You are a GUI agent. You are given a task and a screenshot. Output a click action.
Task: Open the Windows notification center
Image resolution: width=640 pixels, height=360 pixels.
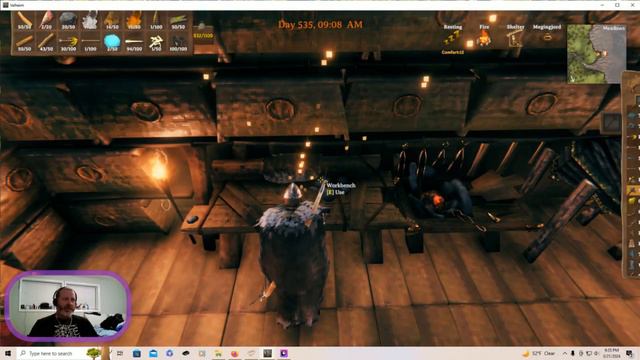tap(629, 353)
